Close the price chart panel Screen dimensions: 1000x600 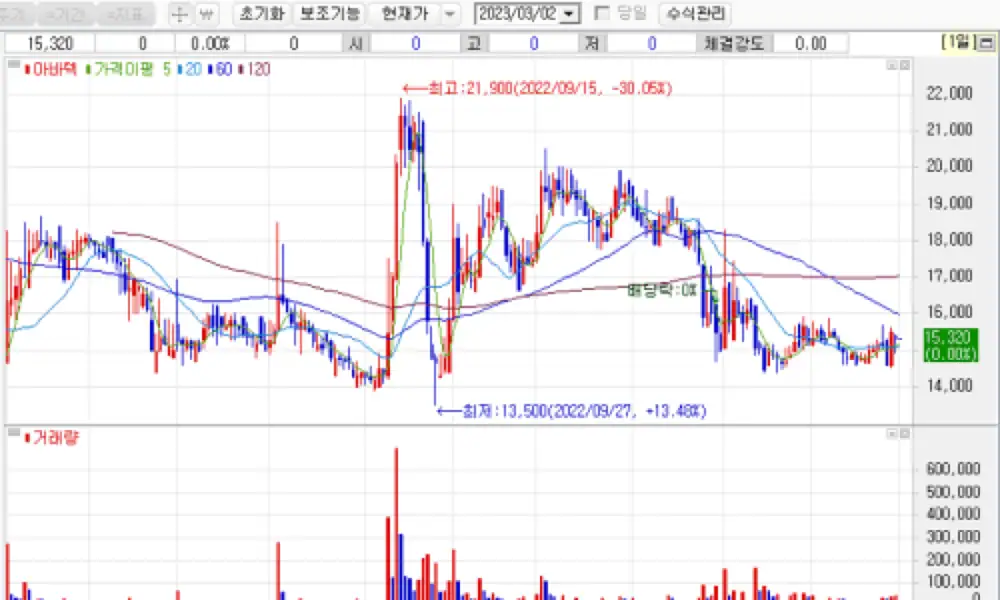click(904, 65)
